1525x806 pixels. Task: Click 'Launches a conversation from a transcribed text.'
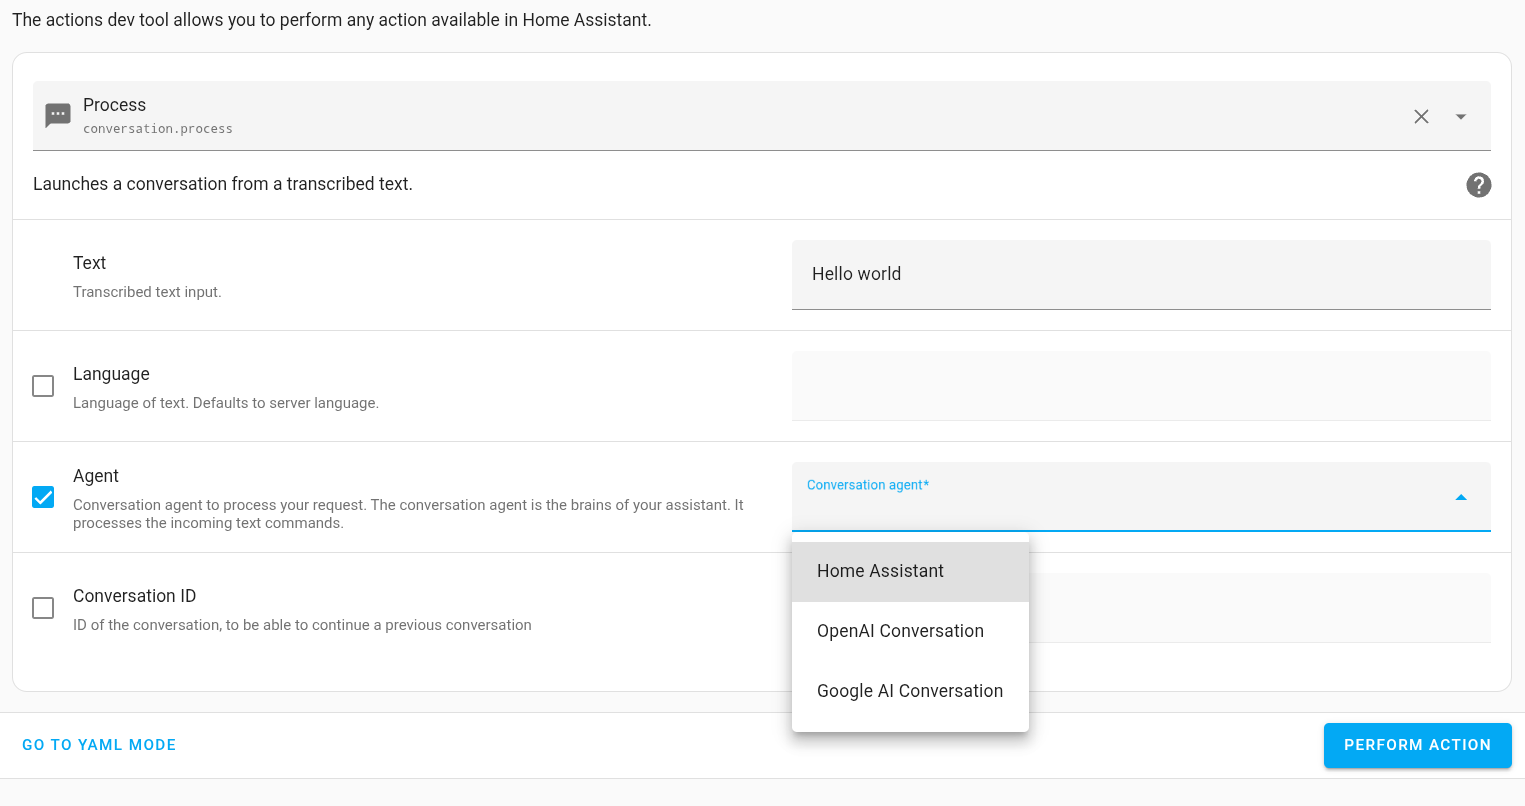click(x=223, y=184)
